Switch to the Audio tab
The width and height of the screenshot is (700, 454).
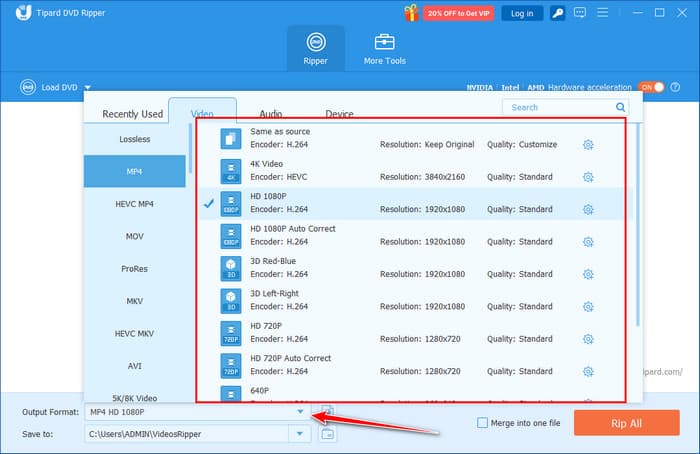pos(270,114)
